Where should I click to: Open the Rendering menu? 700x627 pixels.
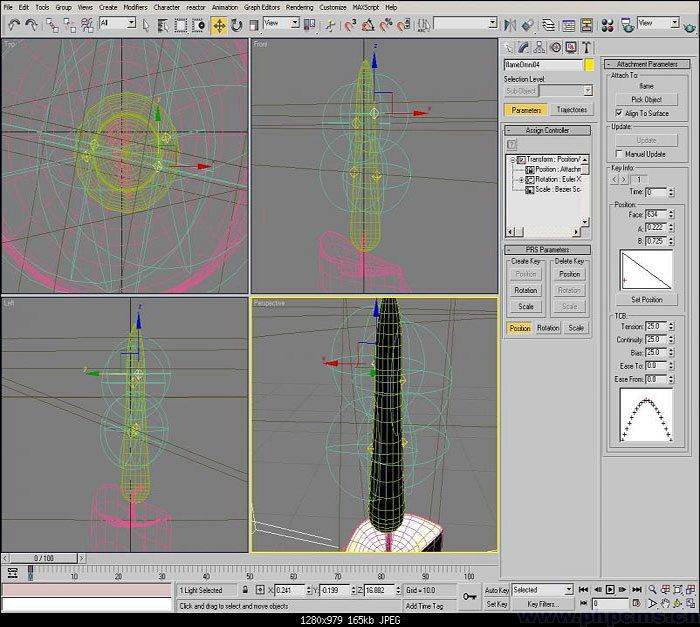pos(300,7)
